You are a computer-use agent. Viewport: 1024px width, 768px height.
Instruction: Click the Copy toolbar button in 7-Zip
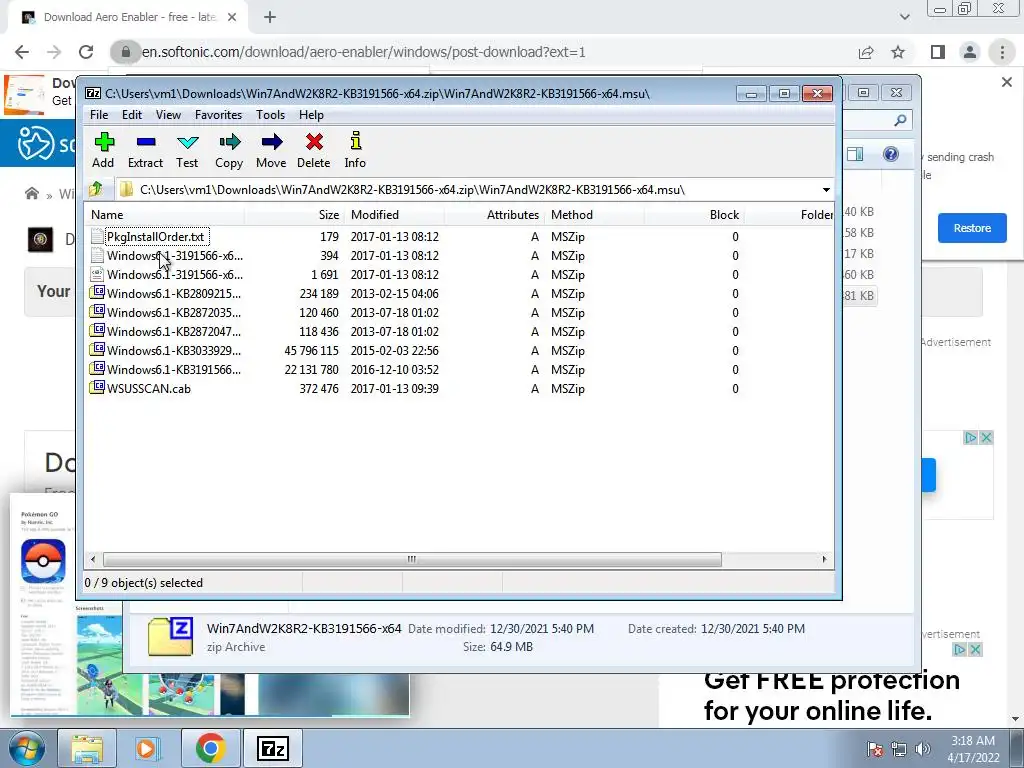pyautogui.click(x=229, y=151)
